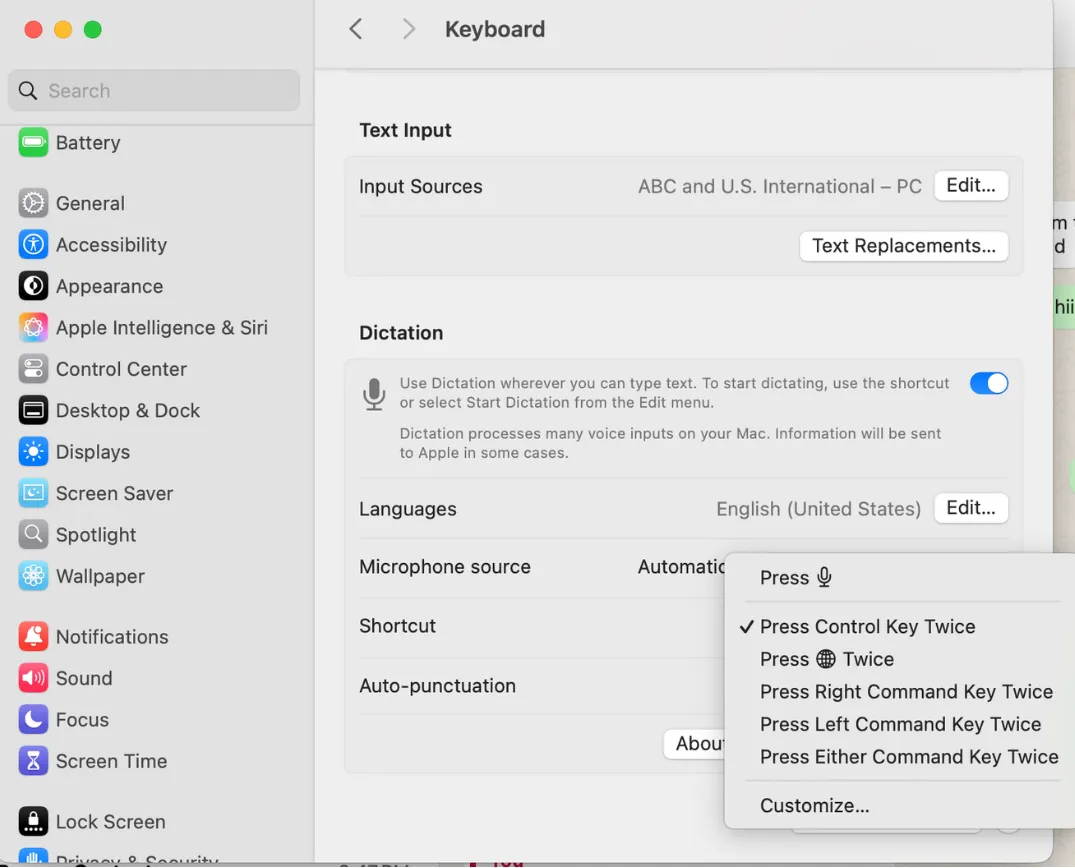The width and height of the screenshot is (1075, 868).
Task: Click English (United States) language value
Action: pyautogui.click(x=819, y=509)
